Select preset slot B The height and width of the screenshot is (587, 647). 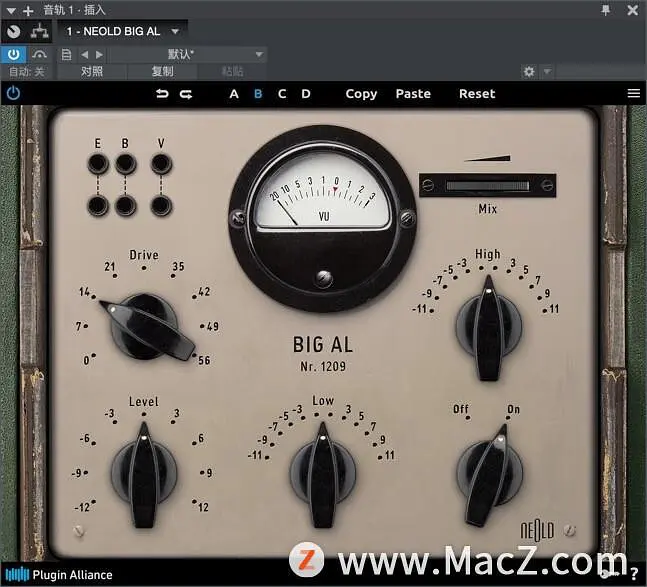coord(258,94)
